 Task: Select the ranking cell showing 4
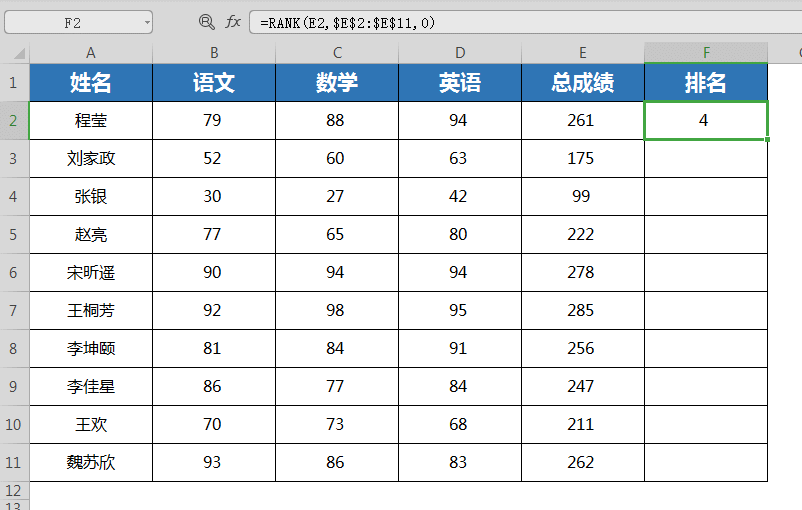[706, 121]
